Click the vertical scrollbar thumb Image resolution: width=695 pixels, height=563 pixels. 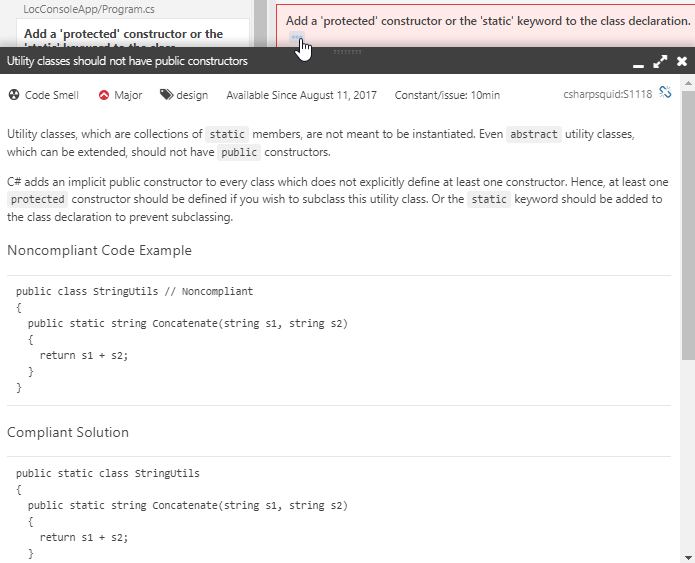[x=688, y=225]
